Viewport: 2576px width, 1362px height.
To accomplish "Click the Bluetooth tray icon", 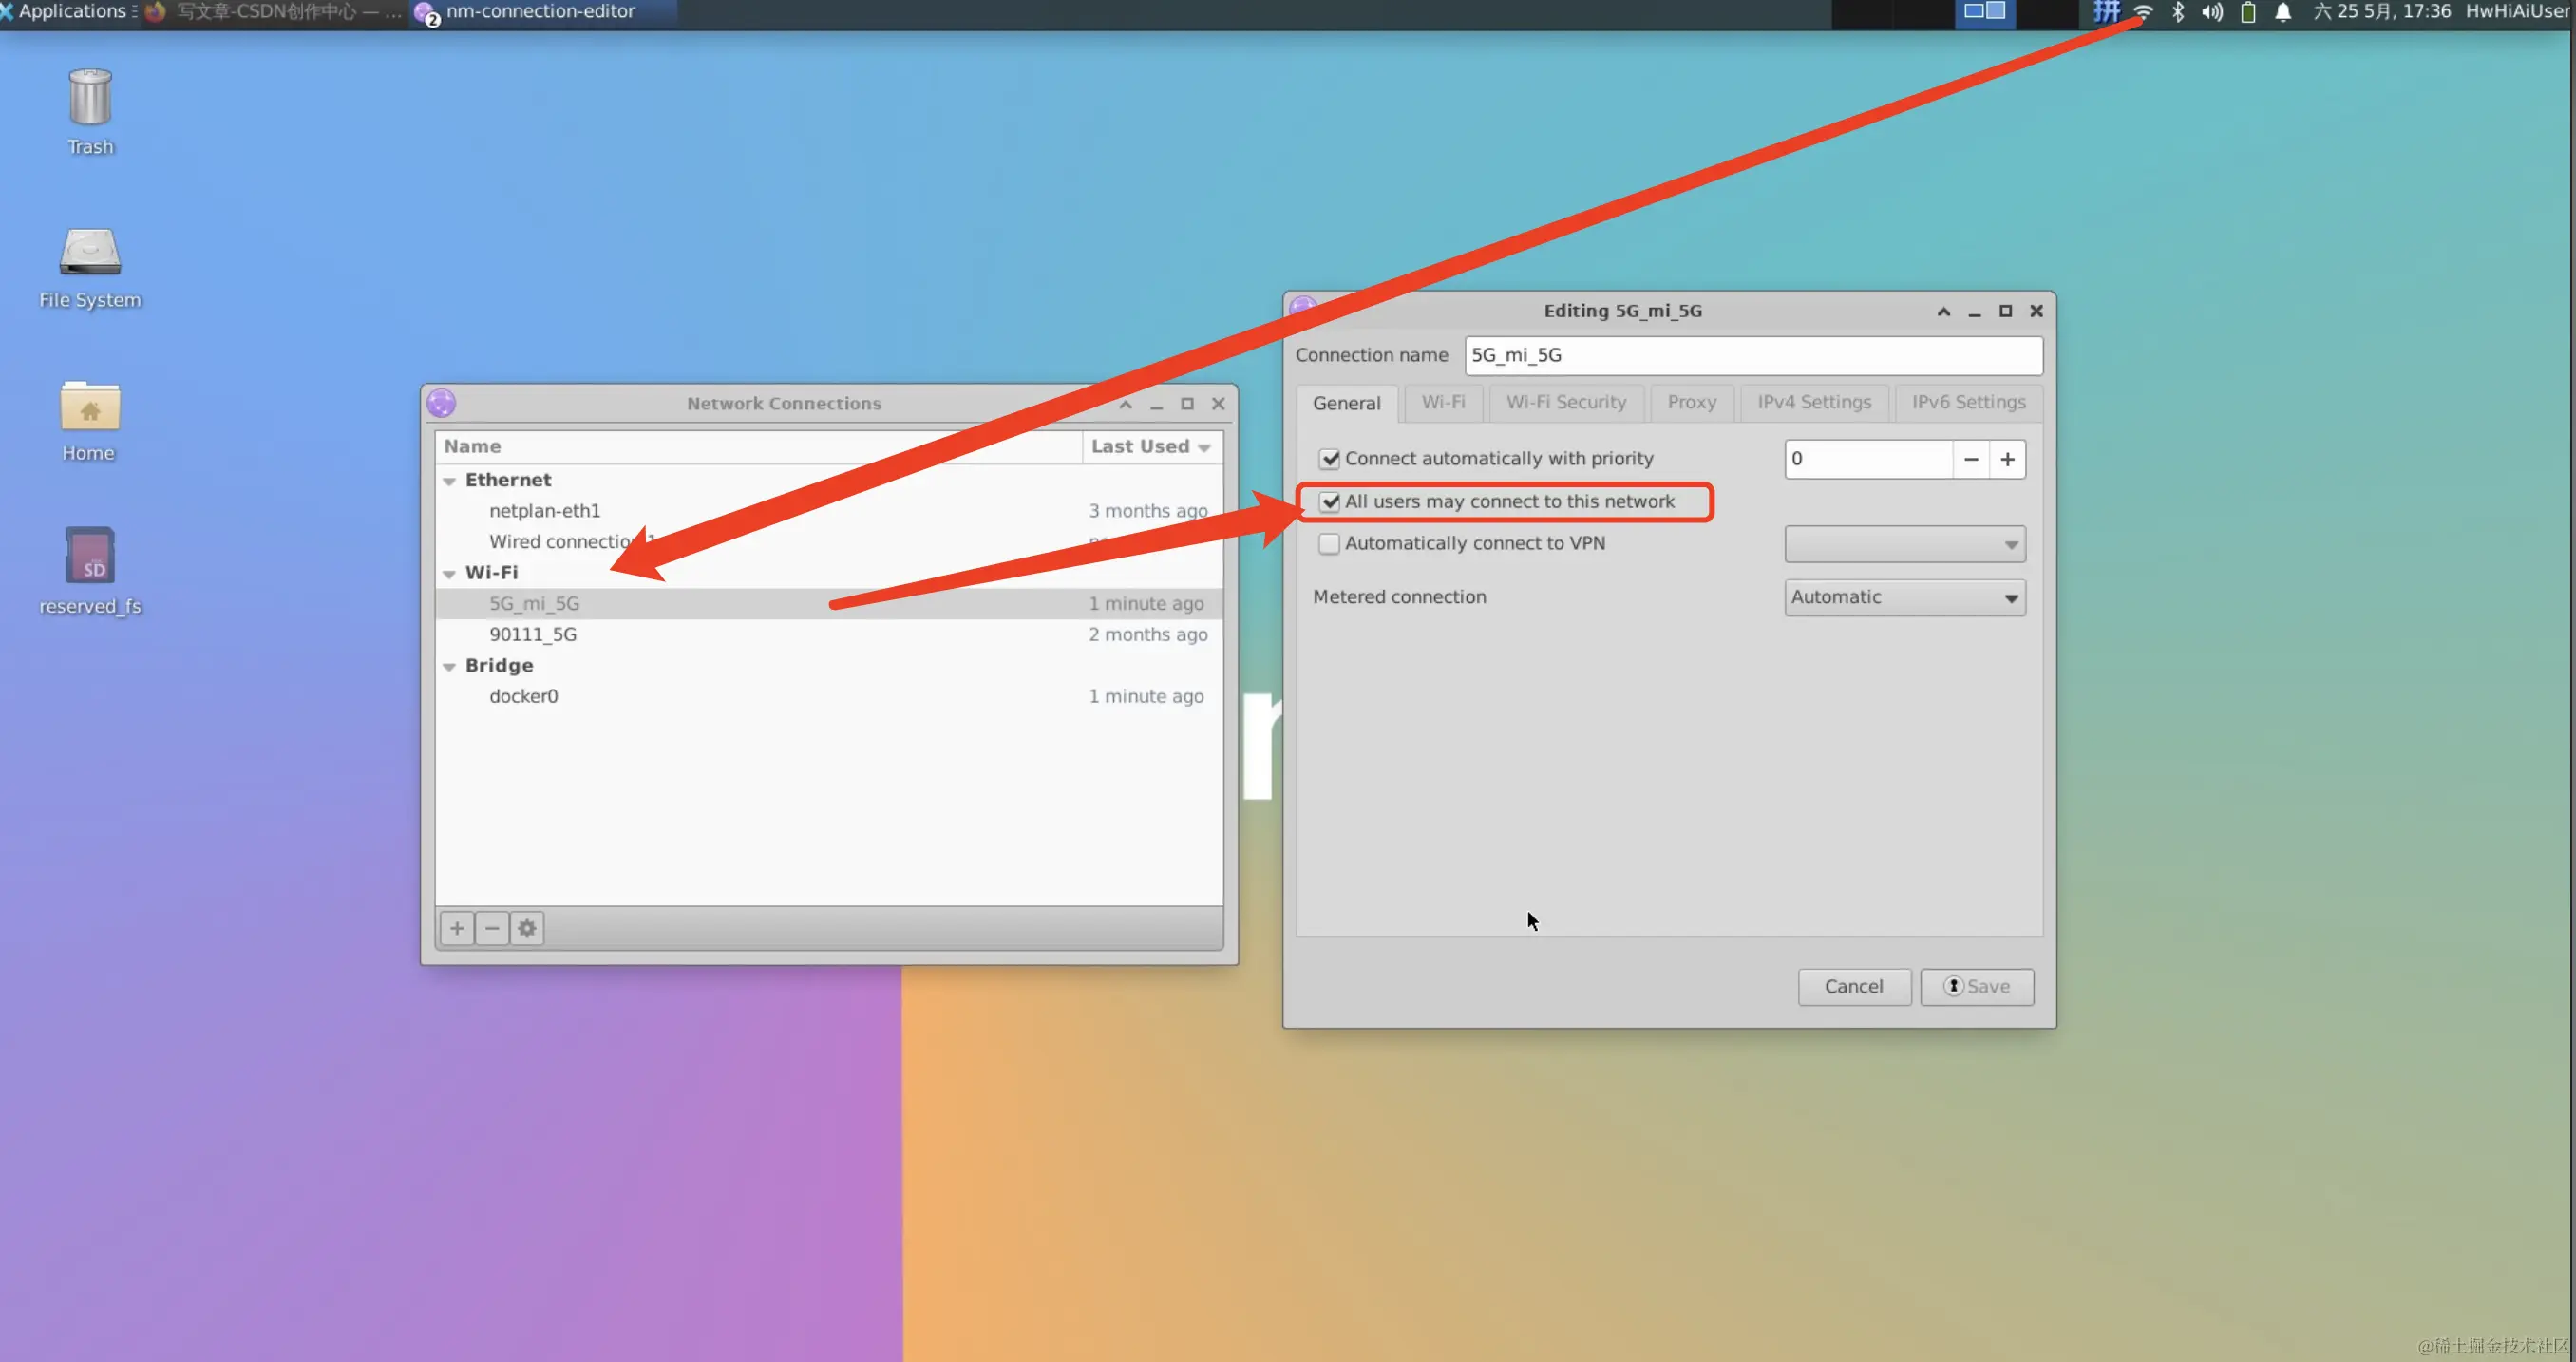I will coord(2177,13).
